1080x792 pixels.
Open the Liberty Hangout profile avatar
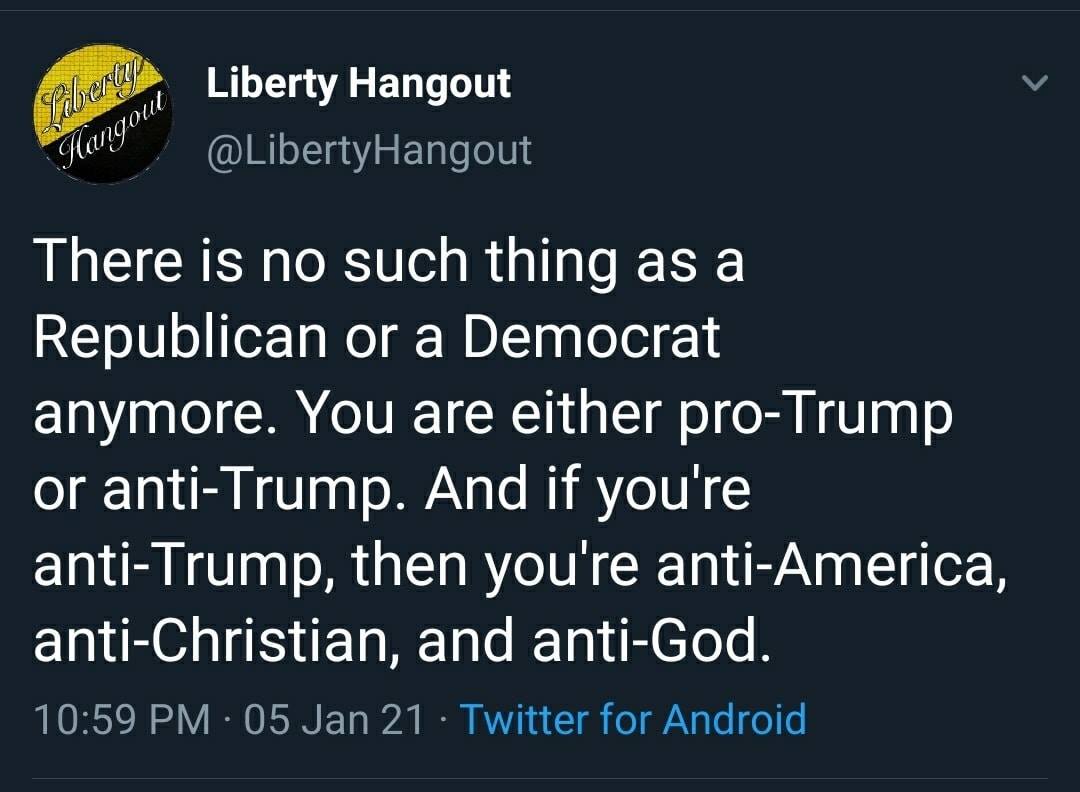pos(103,113)
